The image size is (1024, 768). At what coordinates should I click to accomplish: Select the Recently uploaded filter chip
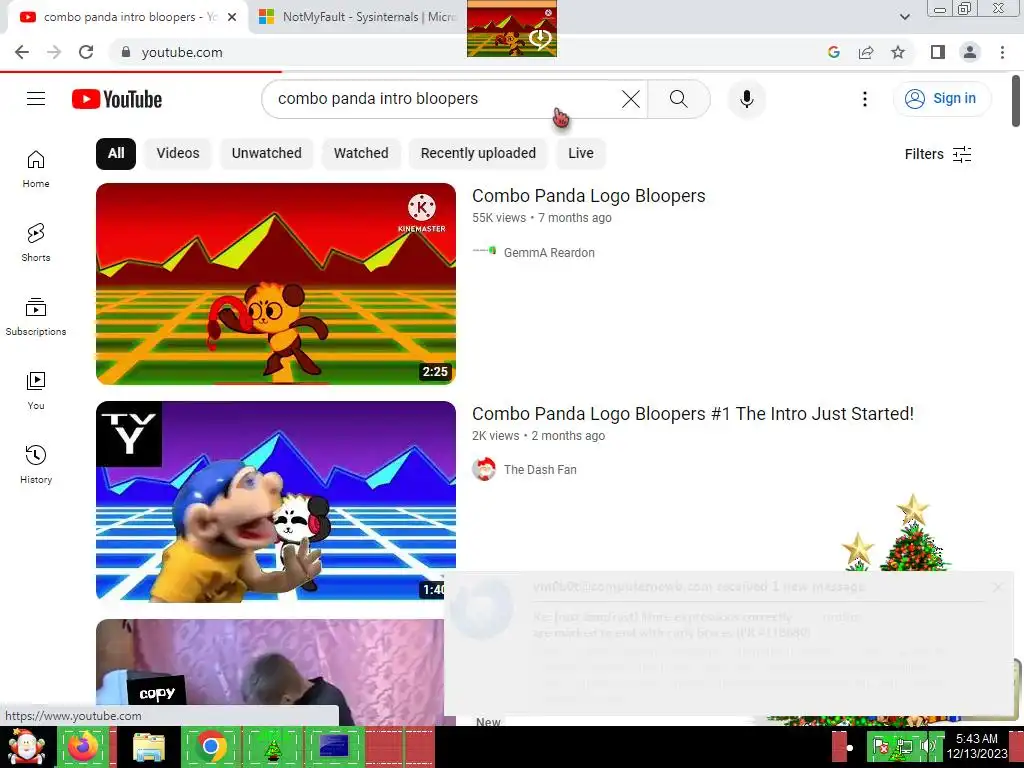(478, 153)
